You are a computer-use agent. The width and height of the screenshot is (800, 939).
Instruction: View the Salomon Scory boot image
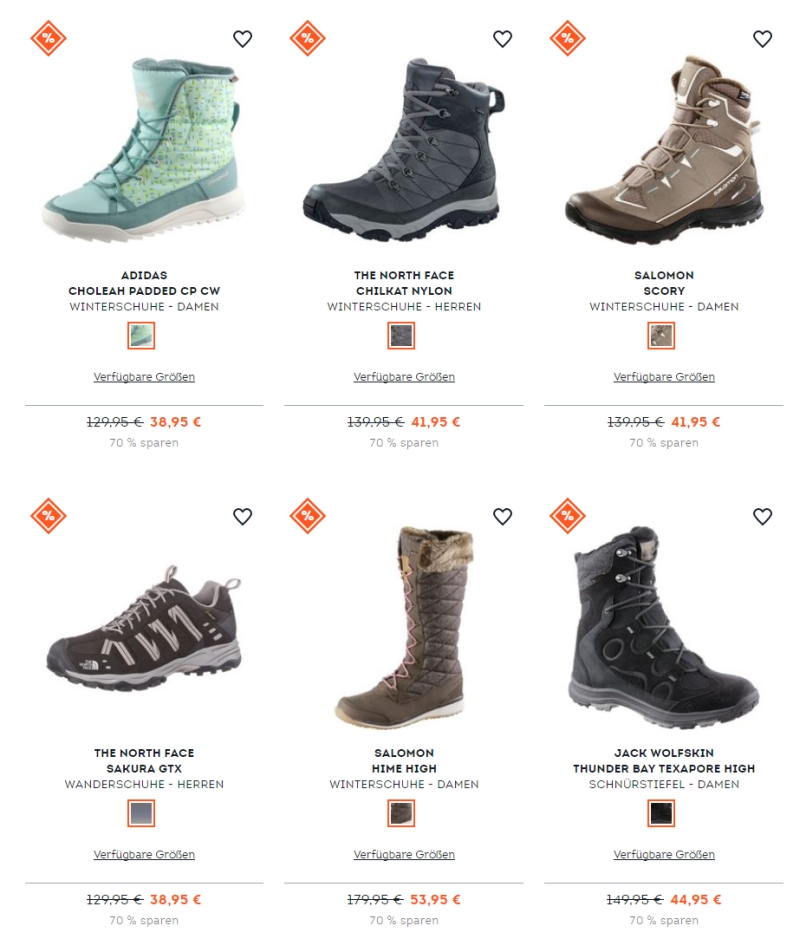pyautogui.click(x=664, y=150)
